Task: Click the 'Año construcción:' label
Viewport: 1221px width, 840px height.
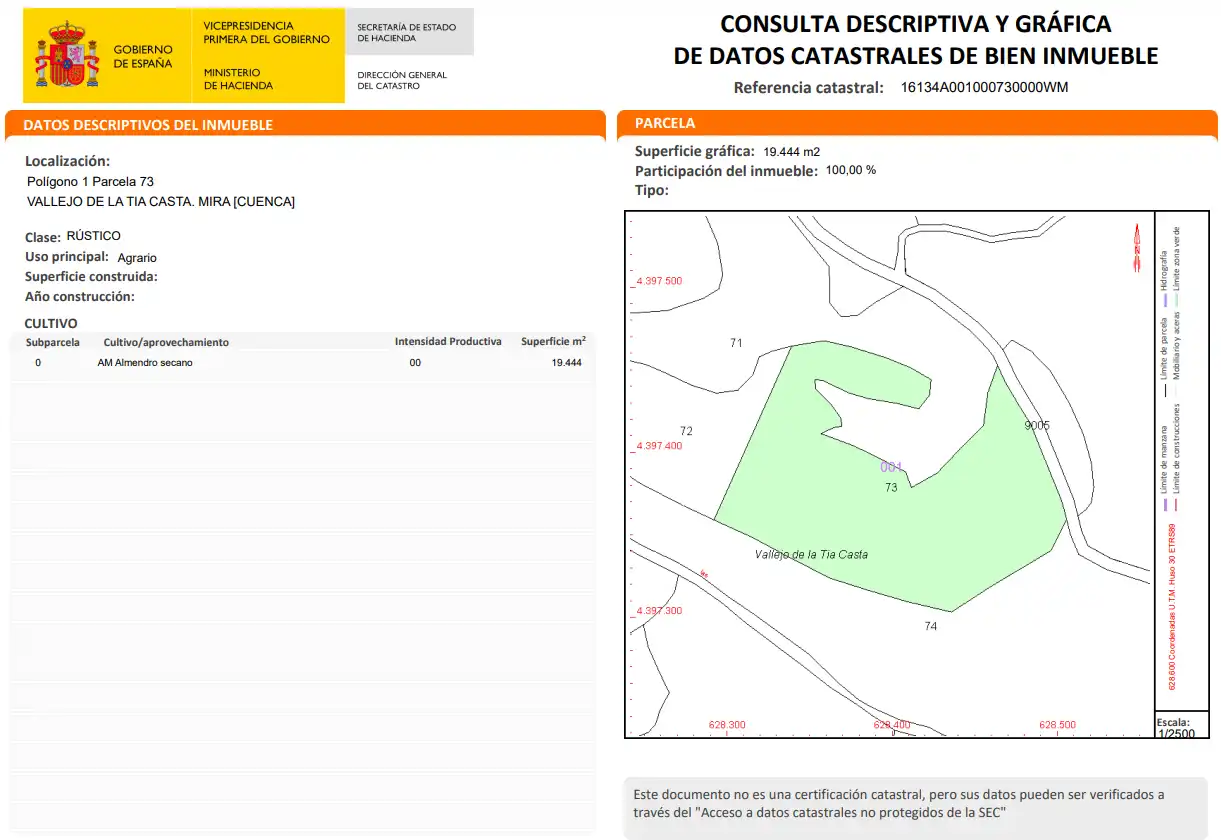Action: click(79, 297)
